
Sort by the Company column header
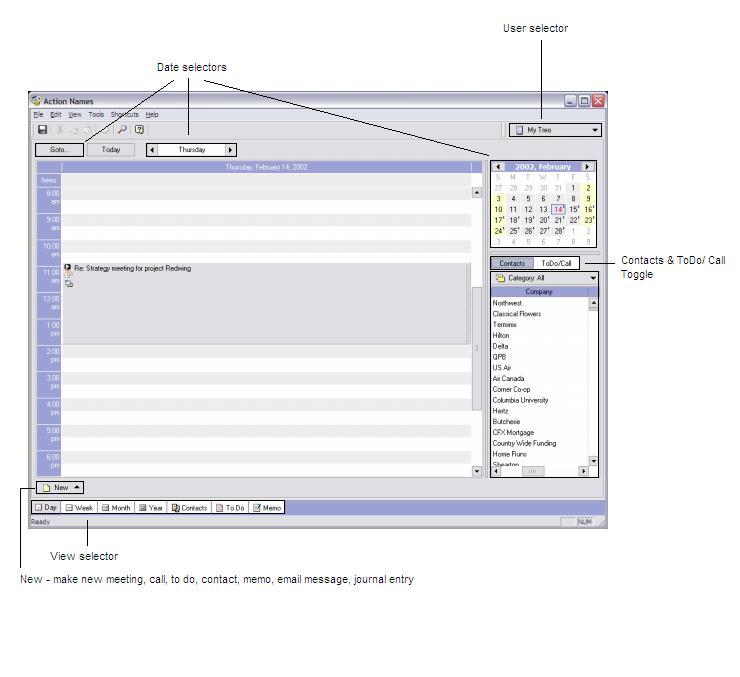pos(539,292)
